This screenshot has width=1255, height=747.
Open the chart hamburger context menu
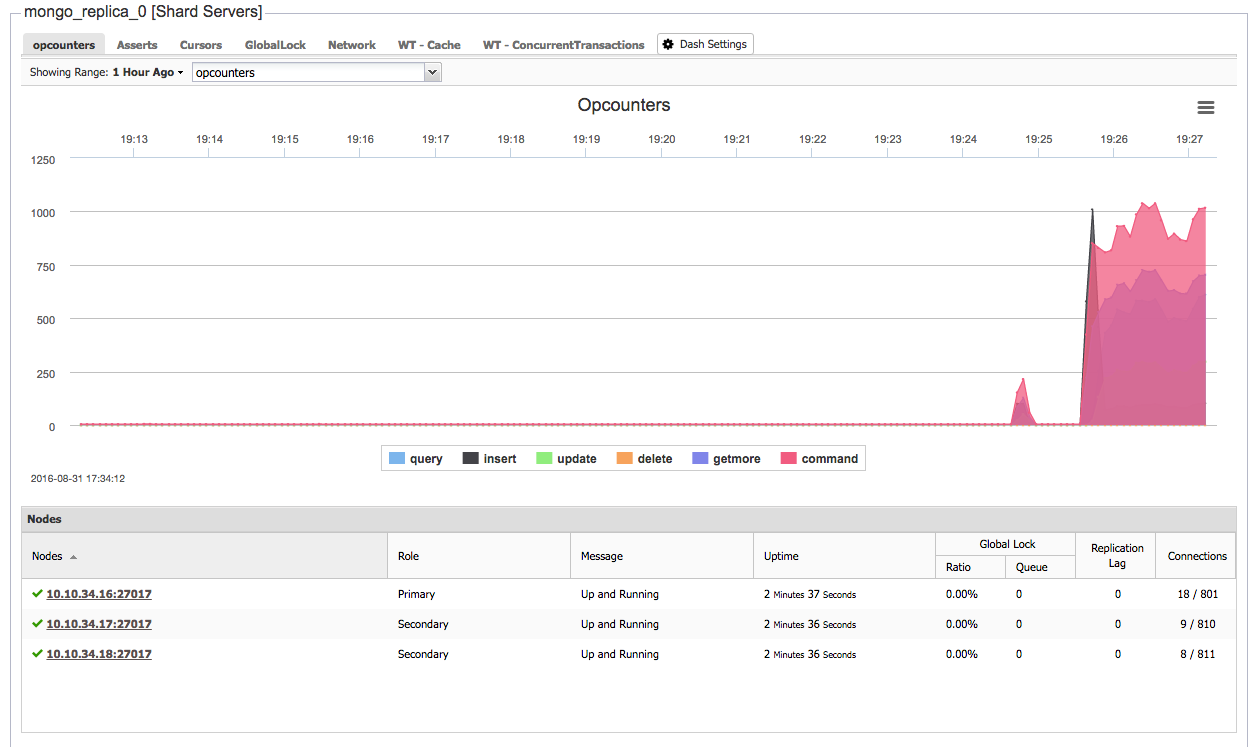(x=1205, y=108)
